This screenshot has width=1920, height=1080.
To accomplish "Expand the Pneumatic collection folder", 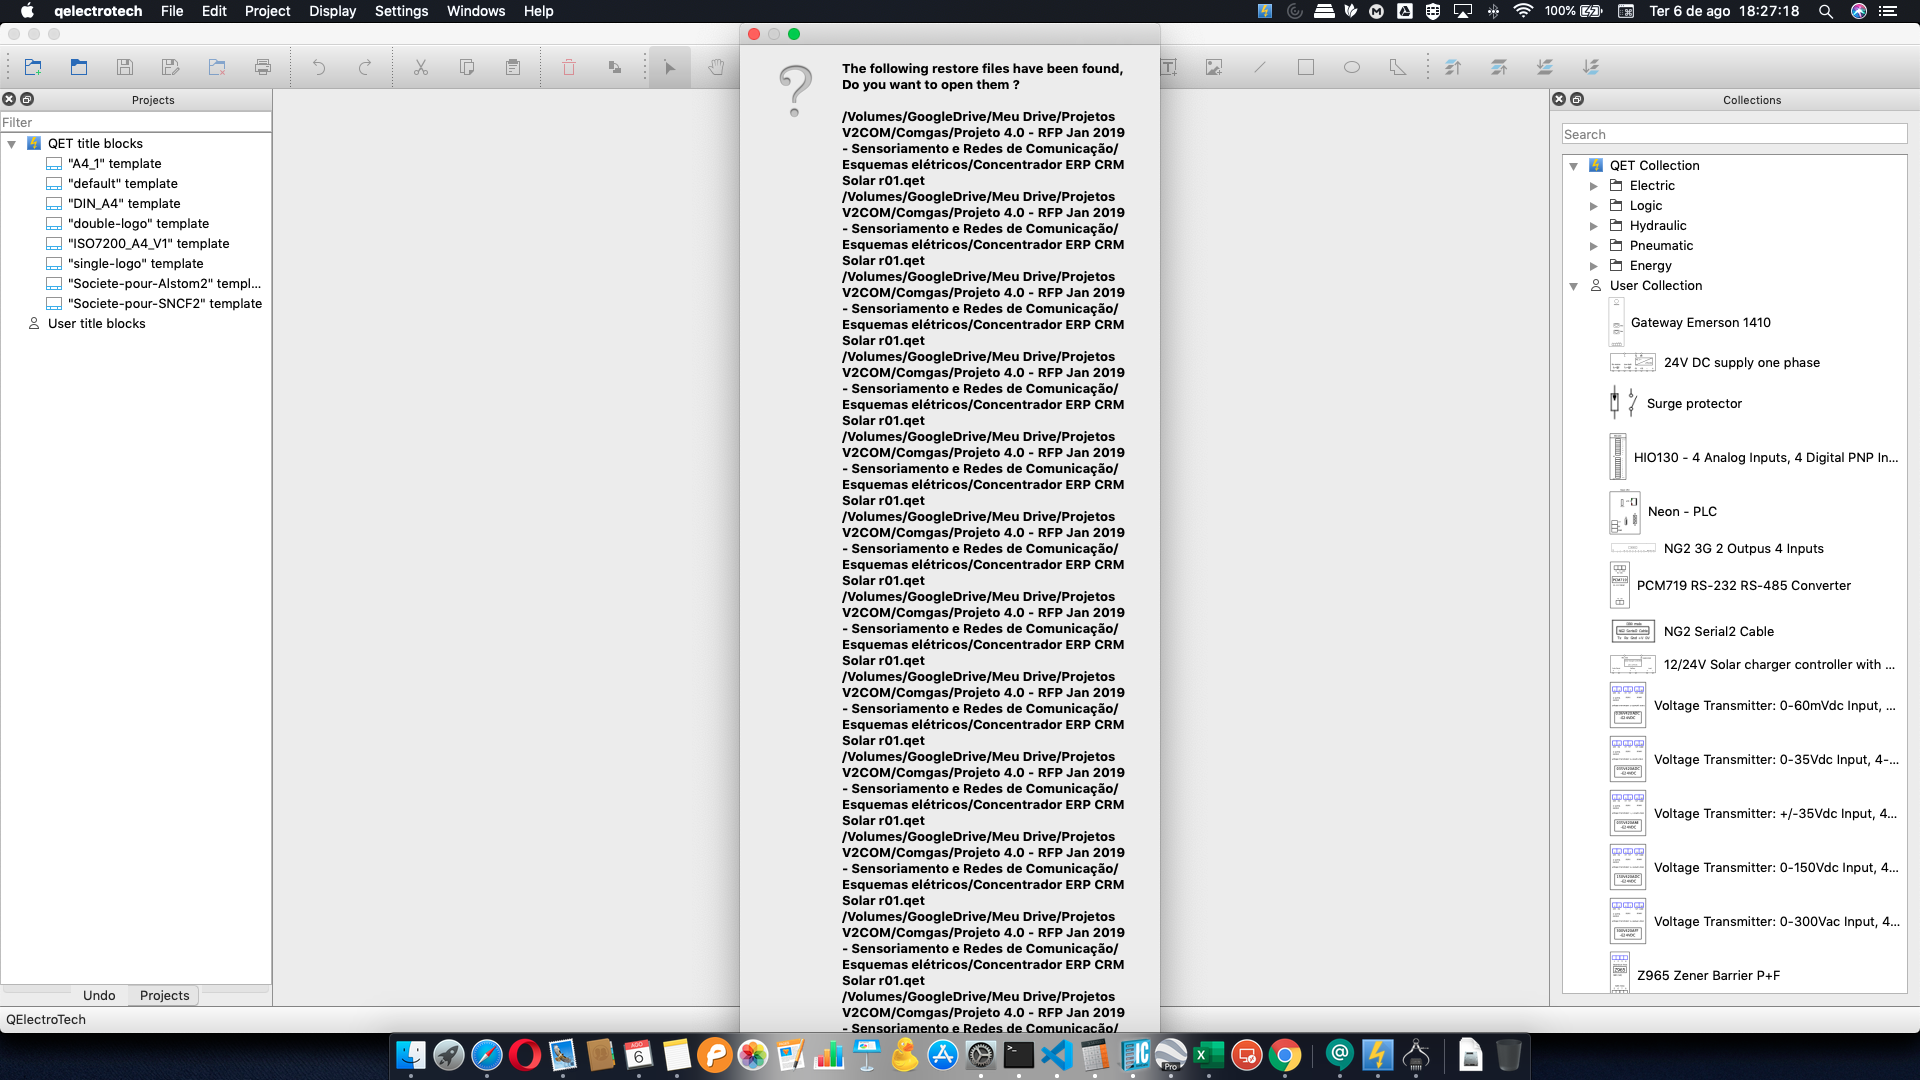I will click(x=1594, y=246).
